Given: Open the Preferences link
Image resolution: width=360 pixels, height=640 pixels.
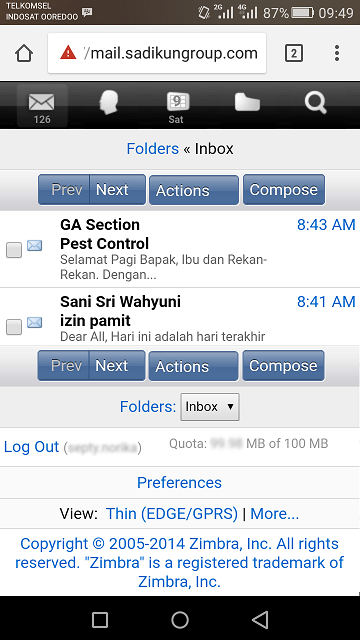Looking at the screenshot, I should (x=180, y=482).
